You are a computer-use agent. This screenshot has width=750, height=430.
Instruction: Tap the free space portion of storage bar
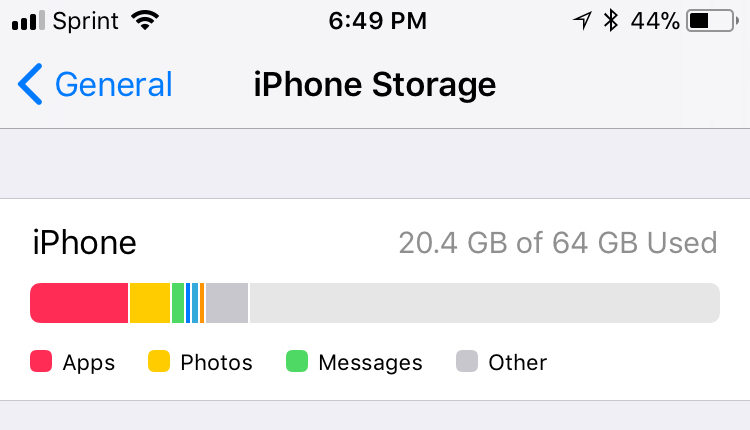pos(485,303)
